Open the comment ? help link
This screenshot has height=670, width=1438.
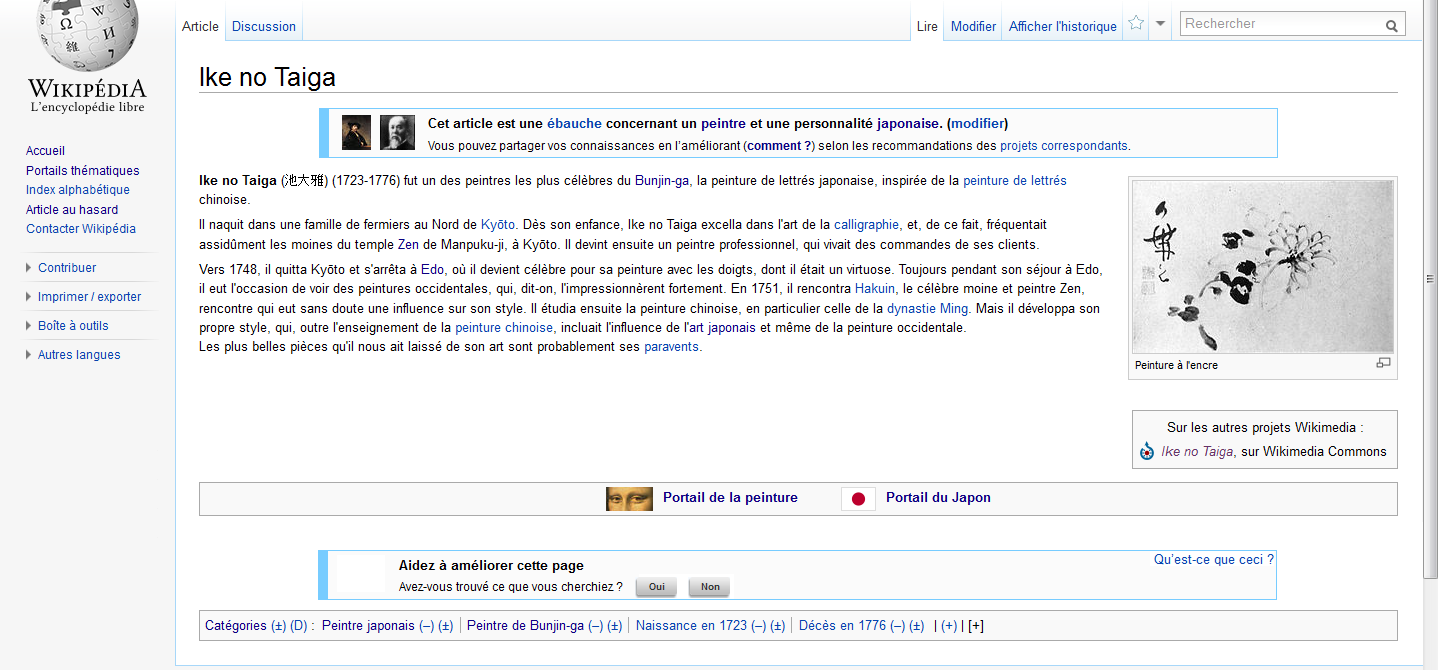(x=780, y=146)
